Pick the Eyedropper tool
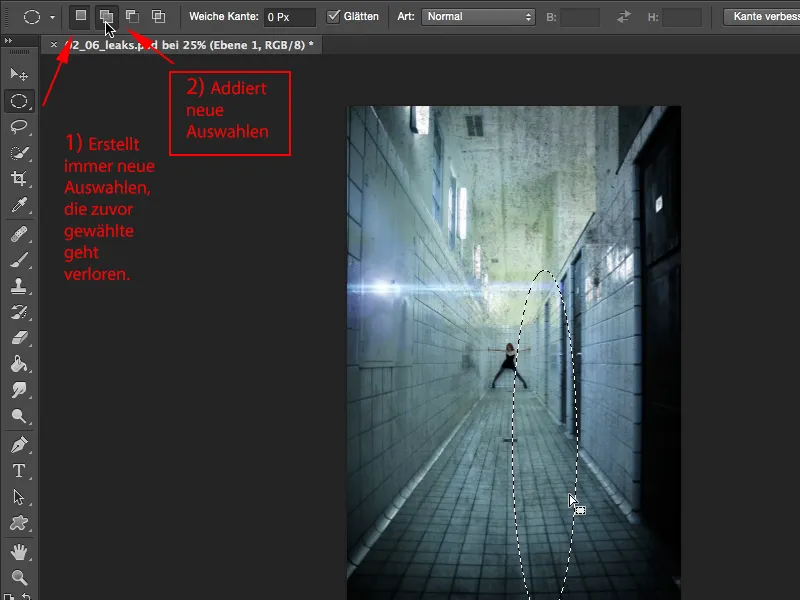 click(x=18, y=205)
